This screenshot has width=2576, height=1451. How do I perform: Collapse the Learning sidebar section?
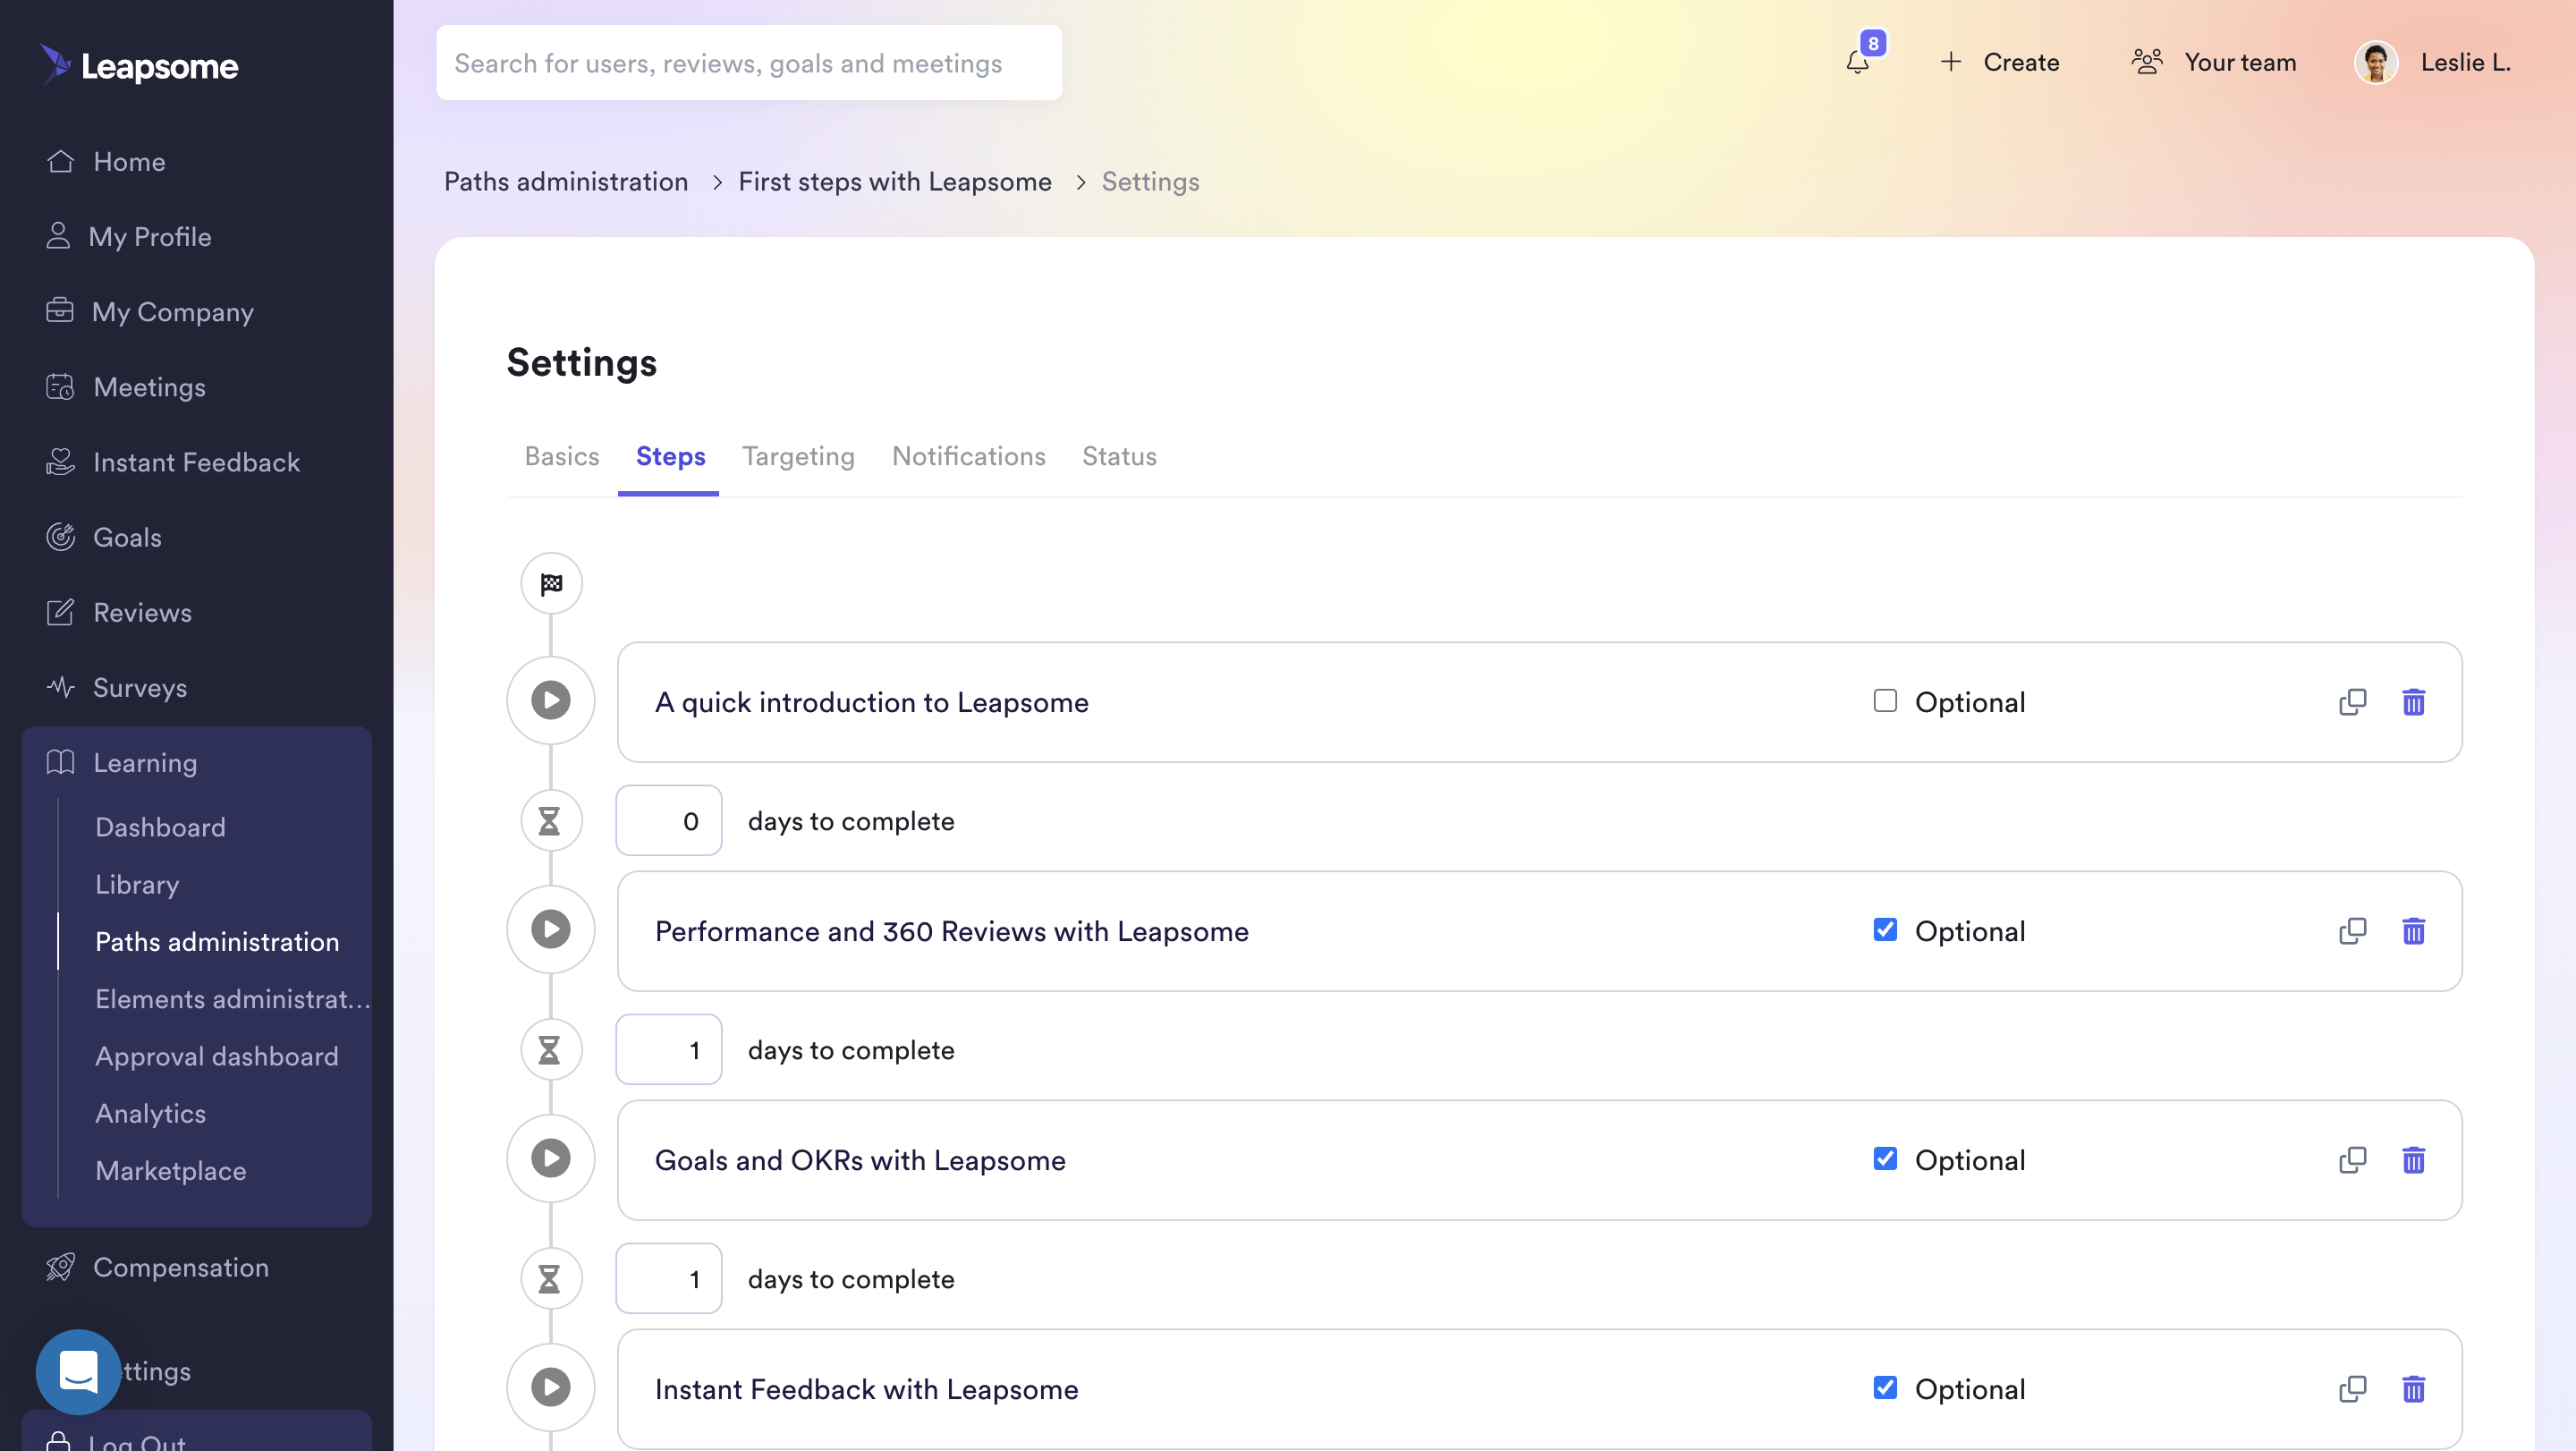pyautogui.click(x=145, y=763)
